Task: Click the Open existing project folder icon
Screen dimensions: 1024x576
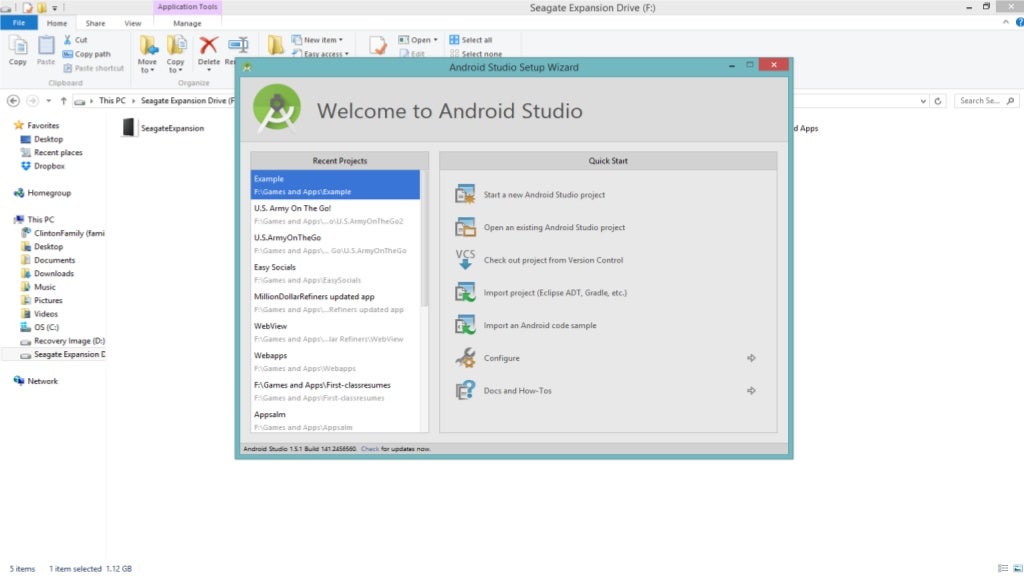Action: [x=465, y=227]
